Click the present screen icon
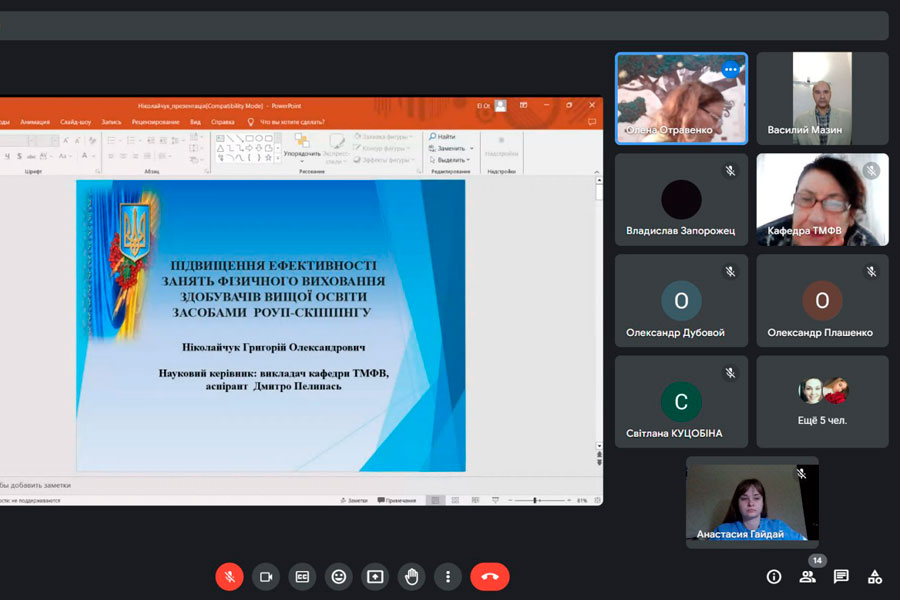The image size is (900, 600). point(375,577)
